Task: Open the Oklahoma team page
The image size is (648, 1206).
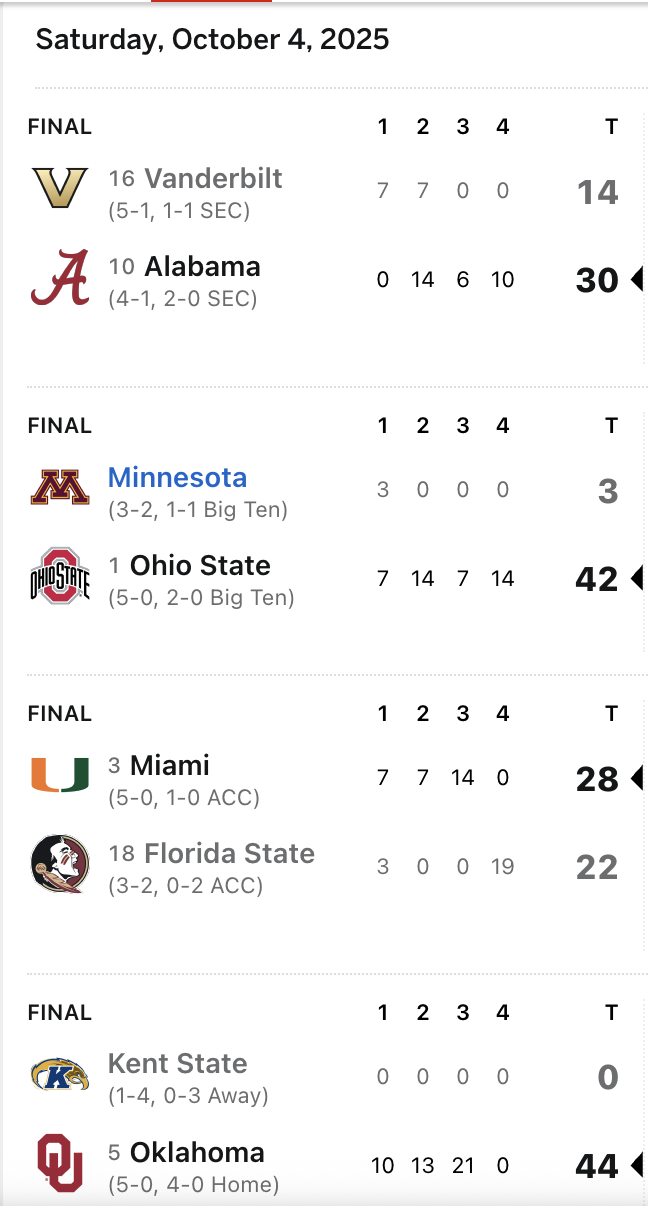Action: 197,1153
